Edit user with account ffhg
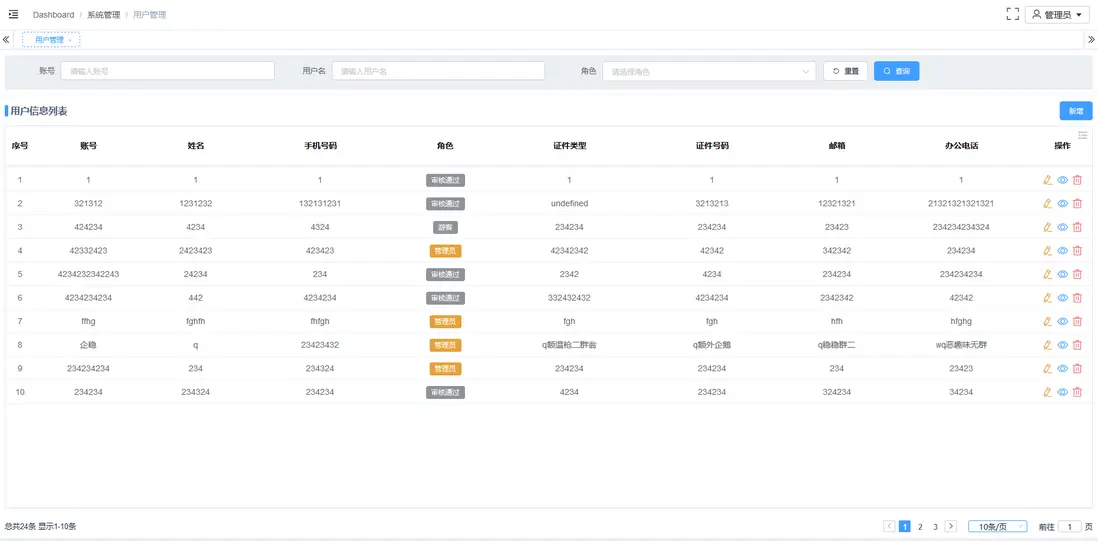Viewport: 1098px width, 541px height. 1048,321
